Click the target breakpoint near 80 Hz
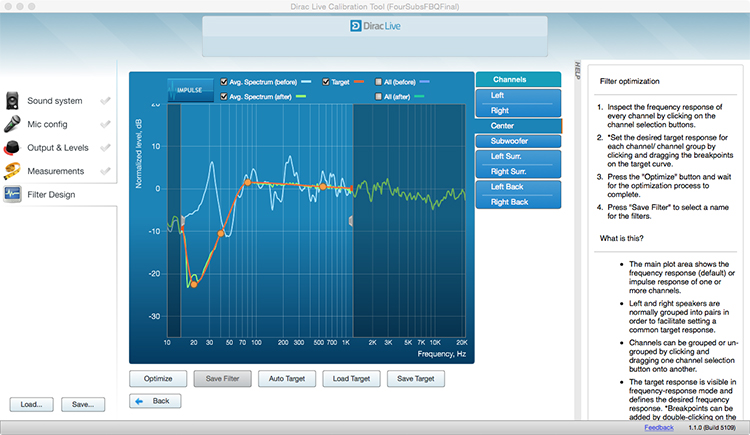This screenshot has width=750, height=435. coord(247,182)
